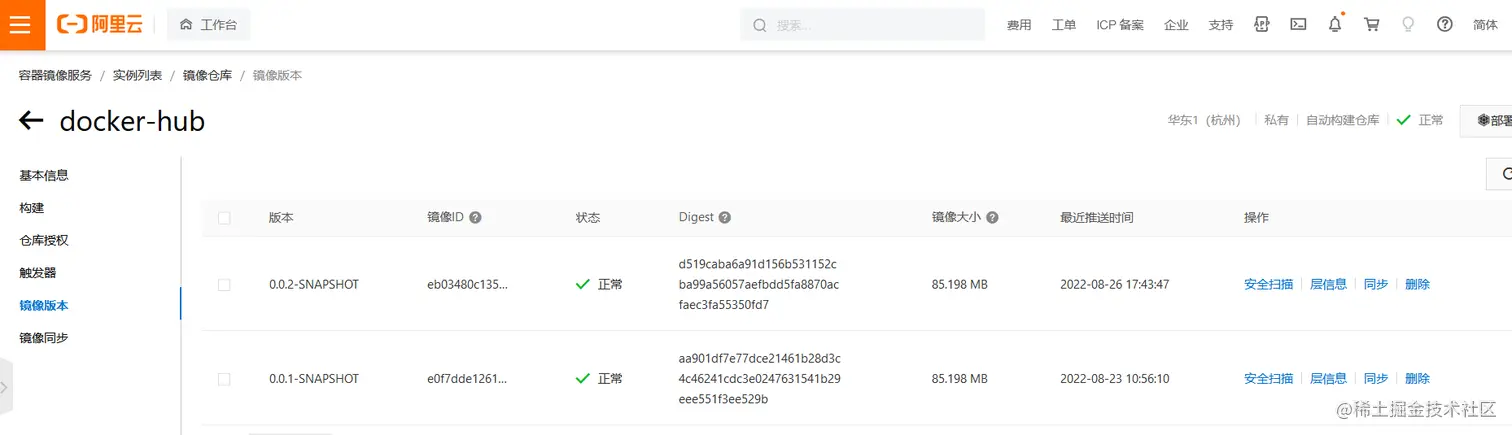Click the 自动构建仓库 label

point(1343,120)
